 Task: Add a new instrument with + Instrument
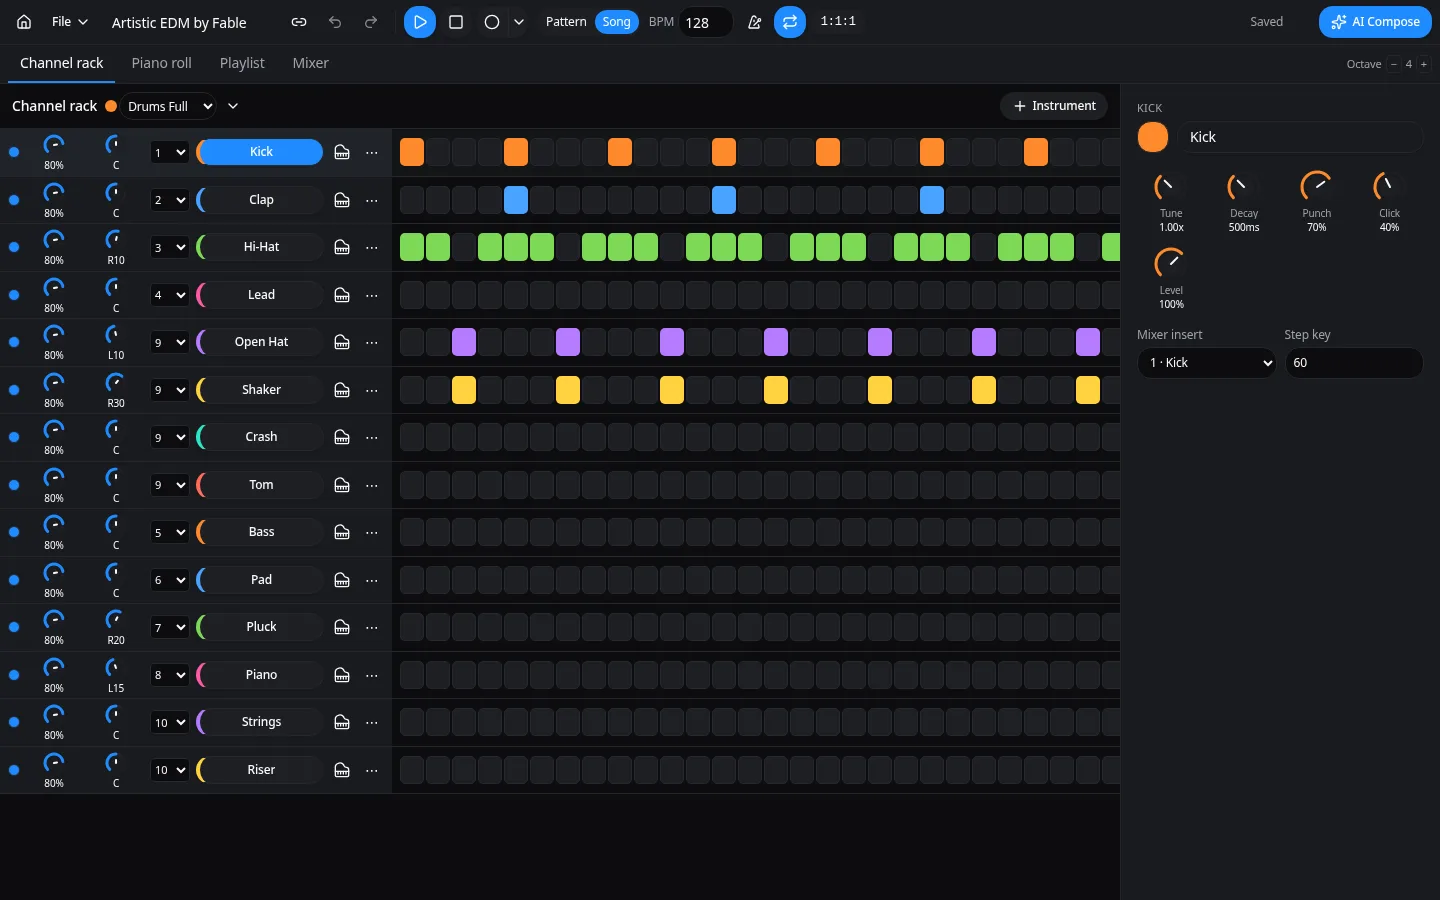[x=1054, y=106]
